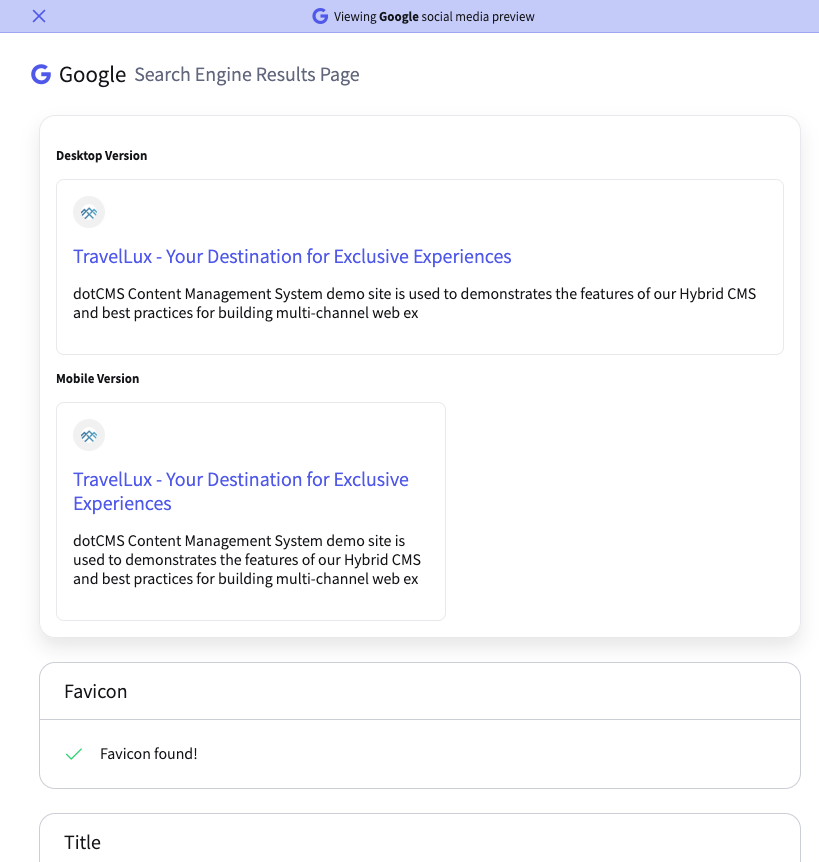Open the TravelLux title link in desktop preview
The width and height of the screenshot is (819, 862).
tap(292, 257)
